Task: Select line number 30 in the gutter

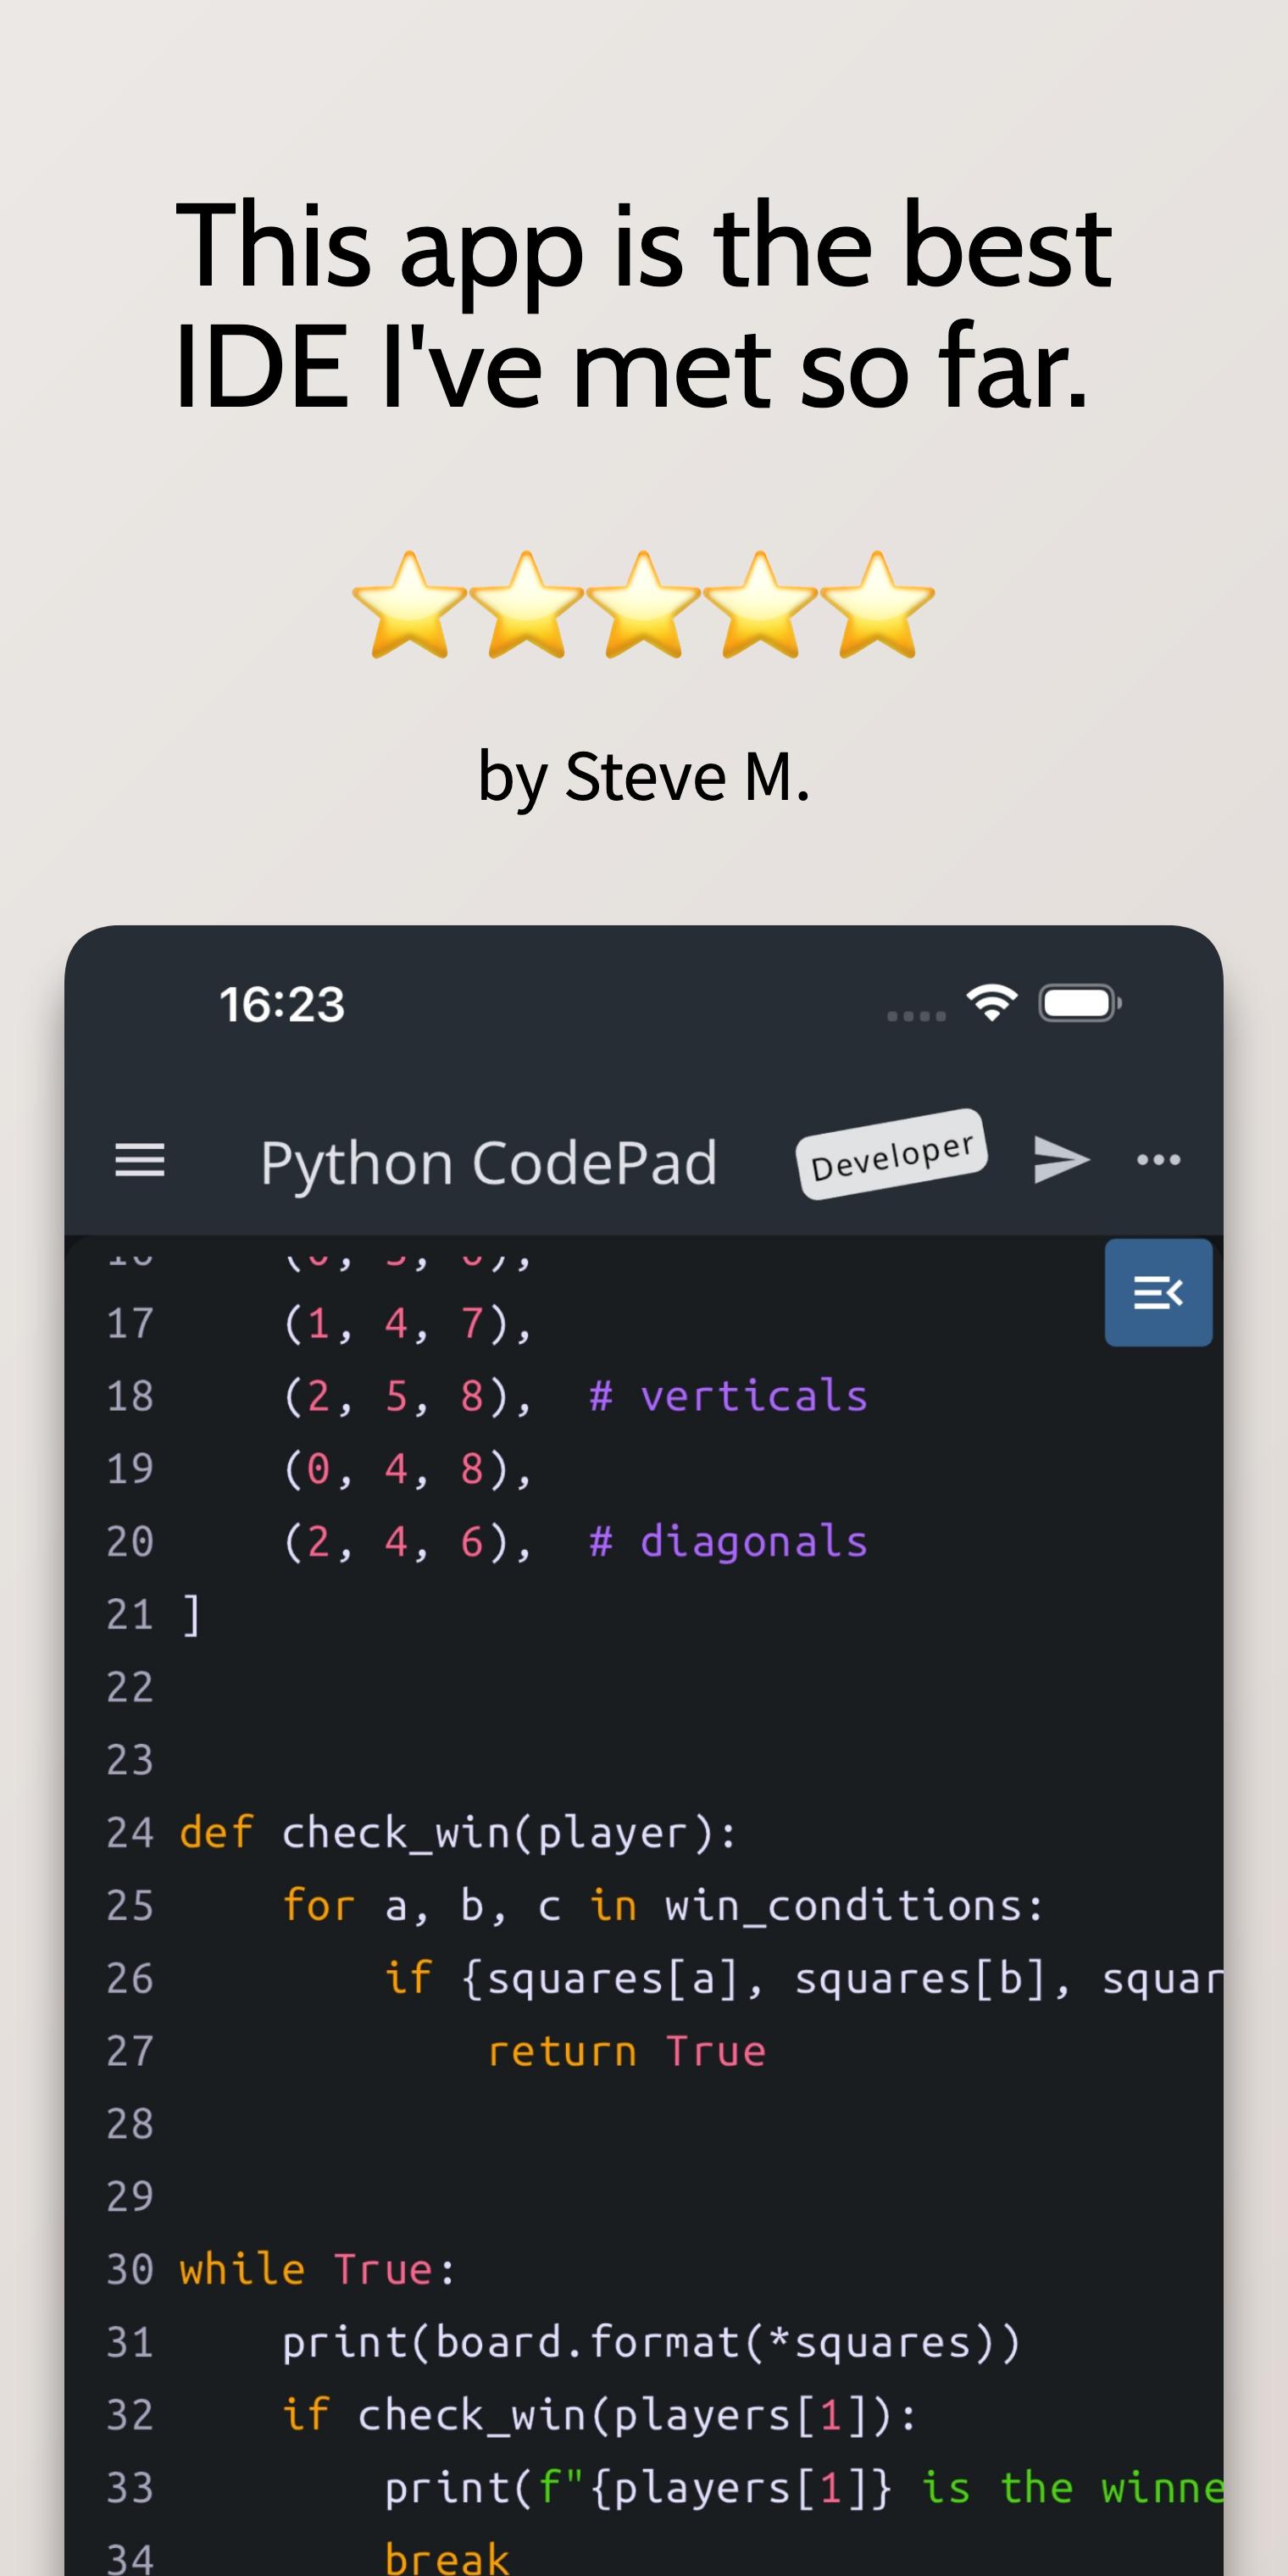Action: (x=130, y=2270)
